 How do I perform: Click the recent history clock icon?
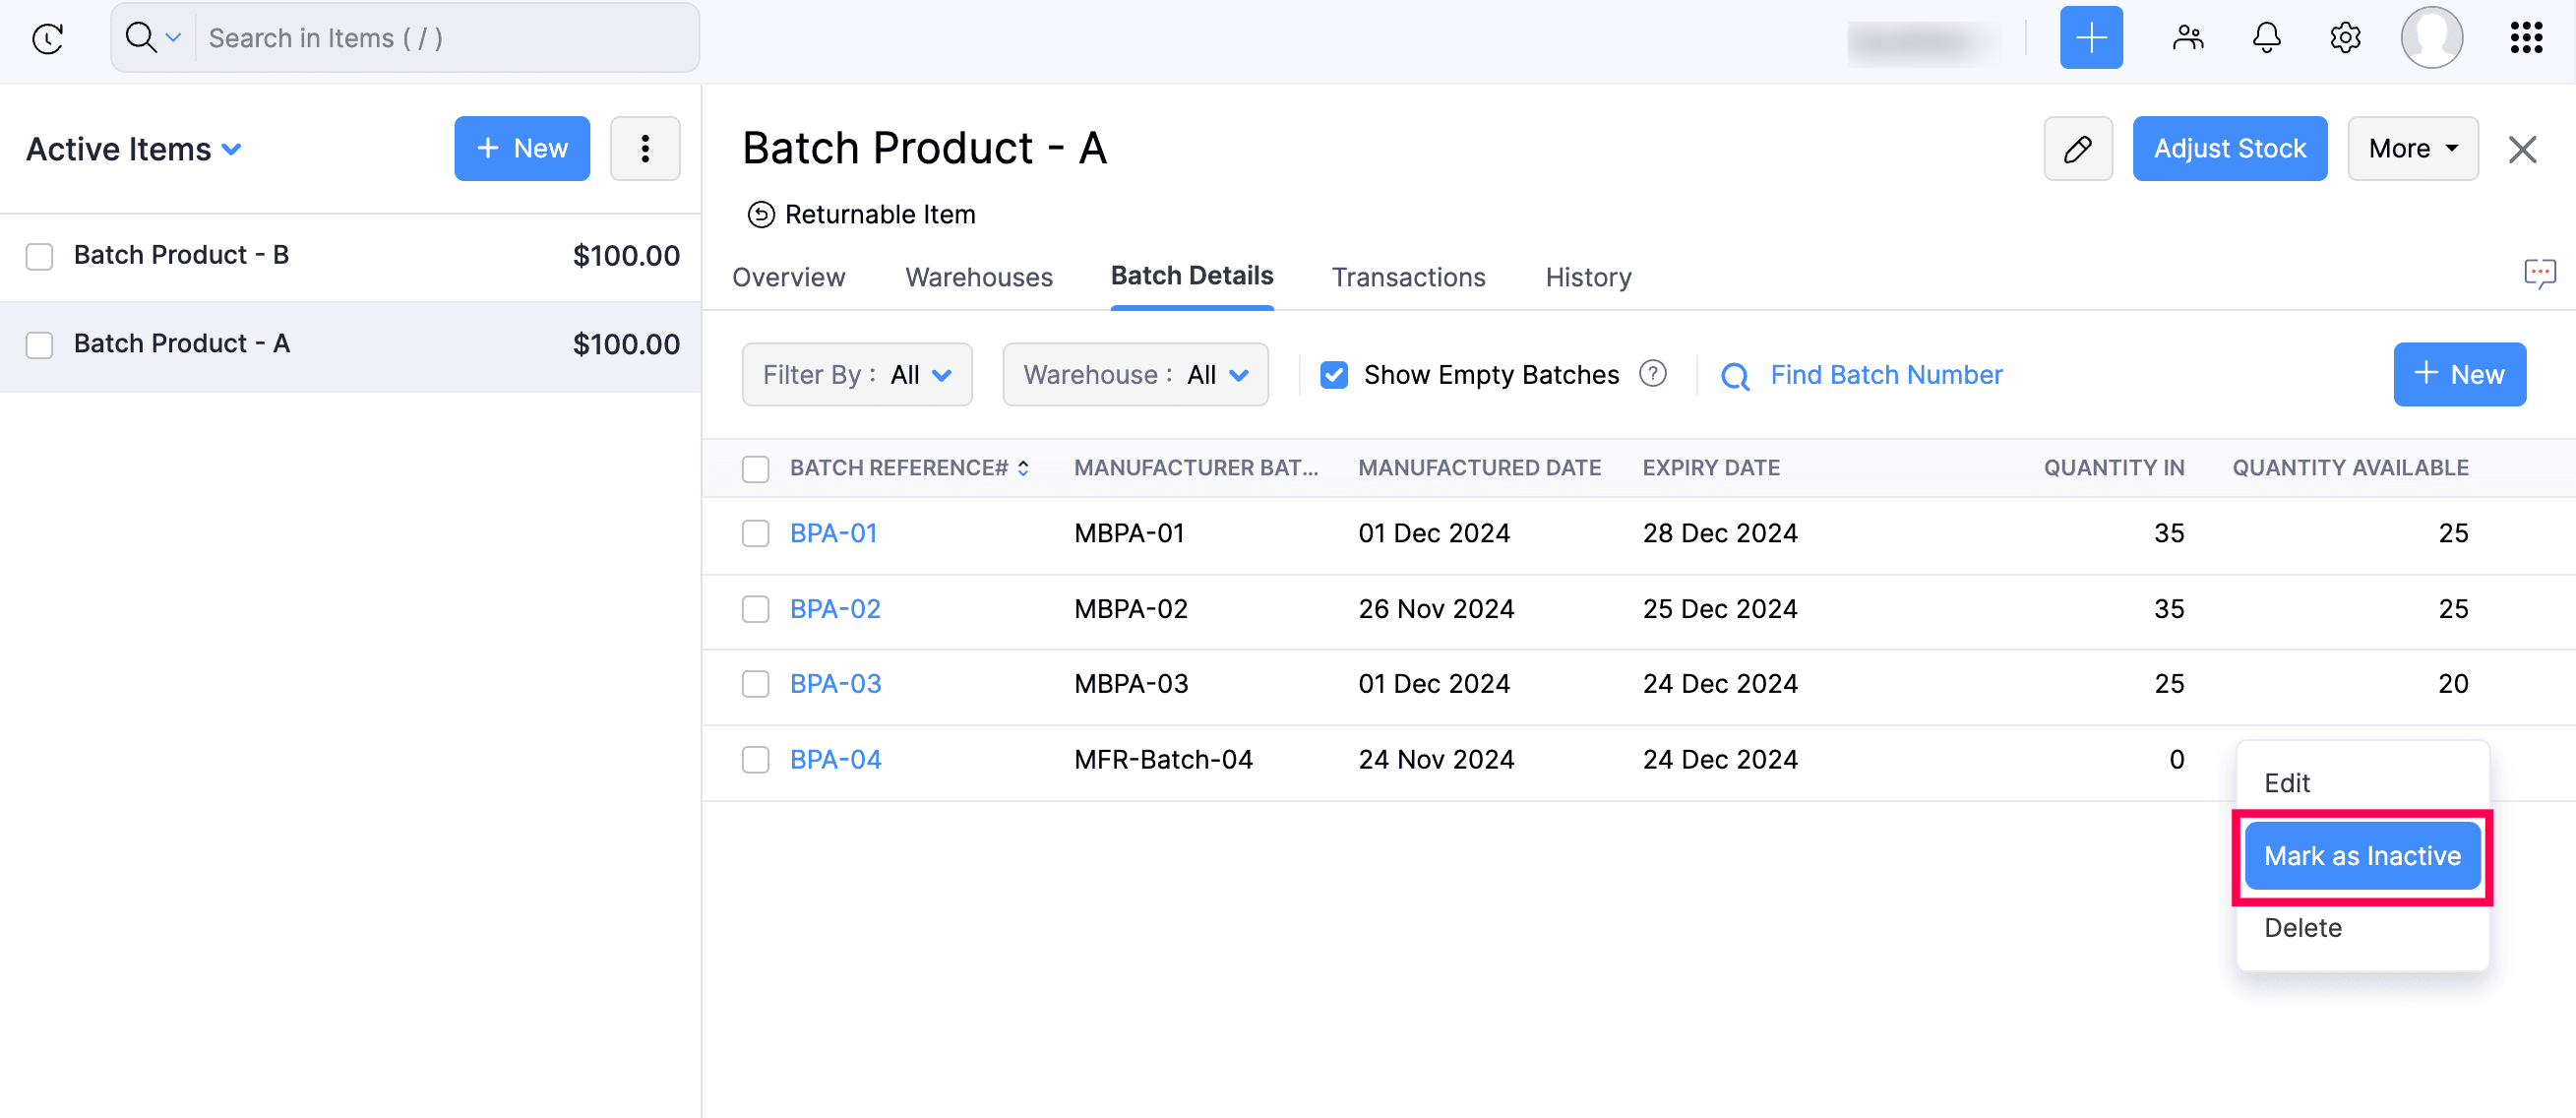[x=48, y=38]
